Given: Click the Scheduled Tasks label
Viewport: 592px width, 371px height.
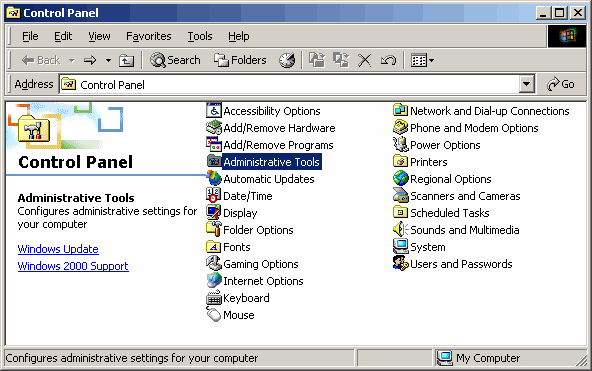Looking at the screenshot, I should [449, 213].
